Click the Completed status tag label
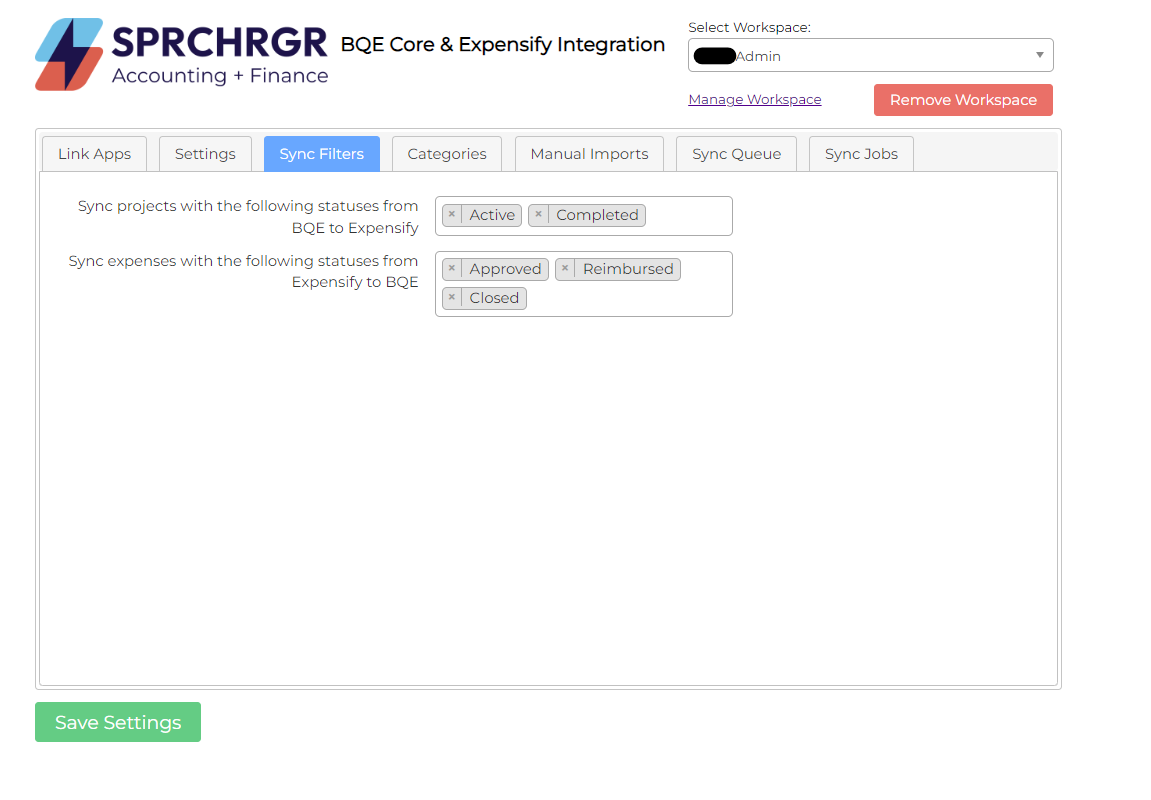Screen dimensions: 1151x800 pyautogui.click(x=597, y=215)
